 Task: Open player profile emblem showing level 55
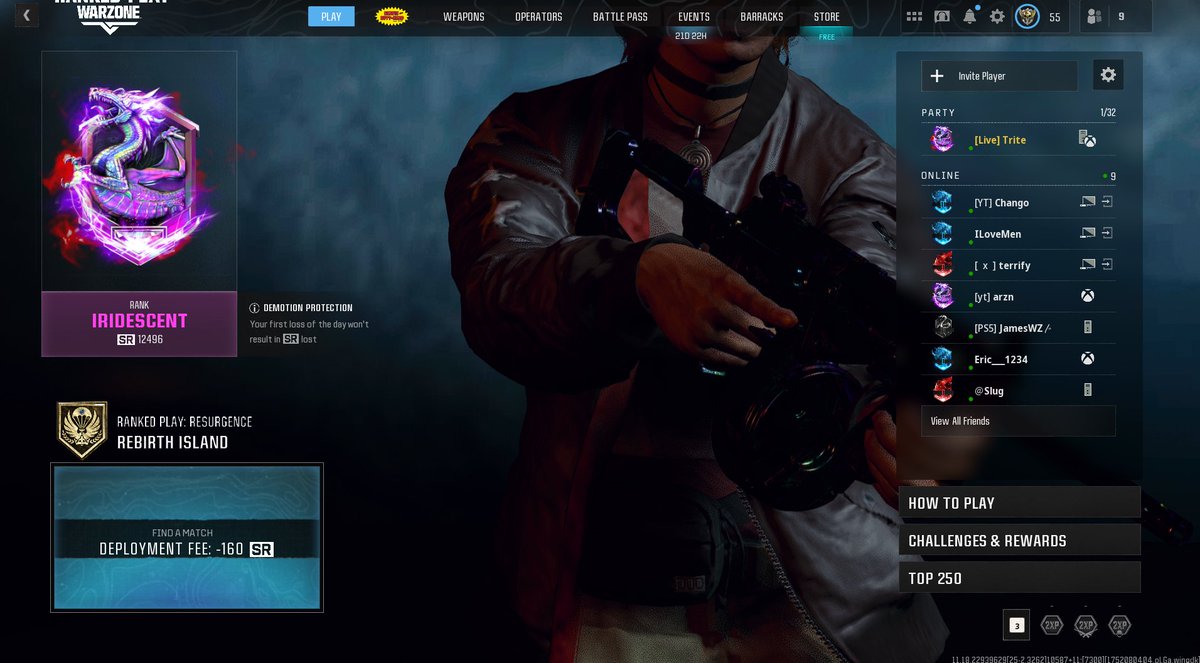1027,16
